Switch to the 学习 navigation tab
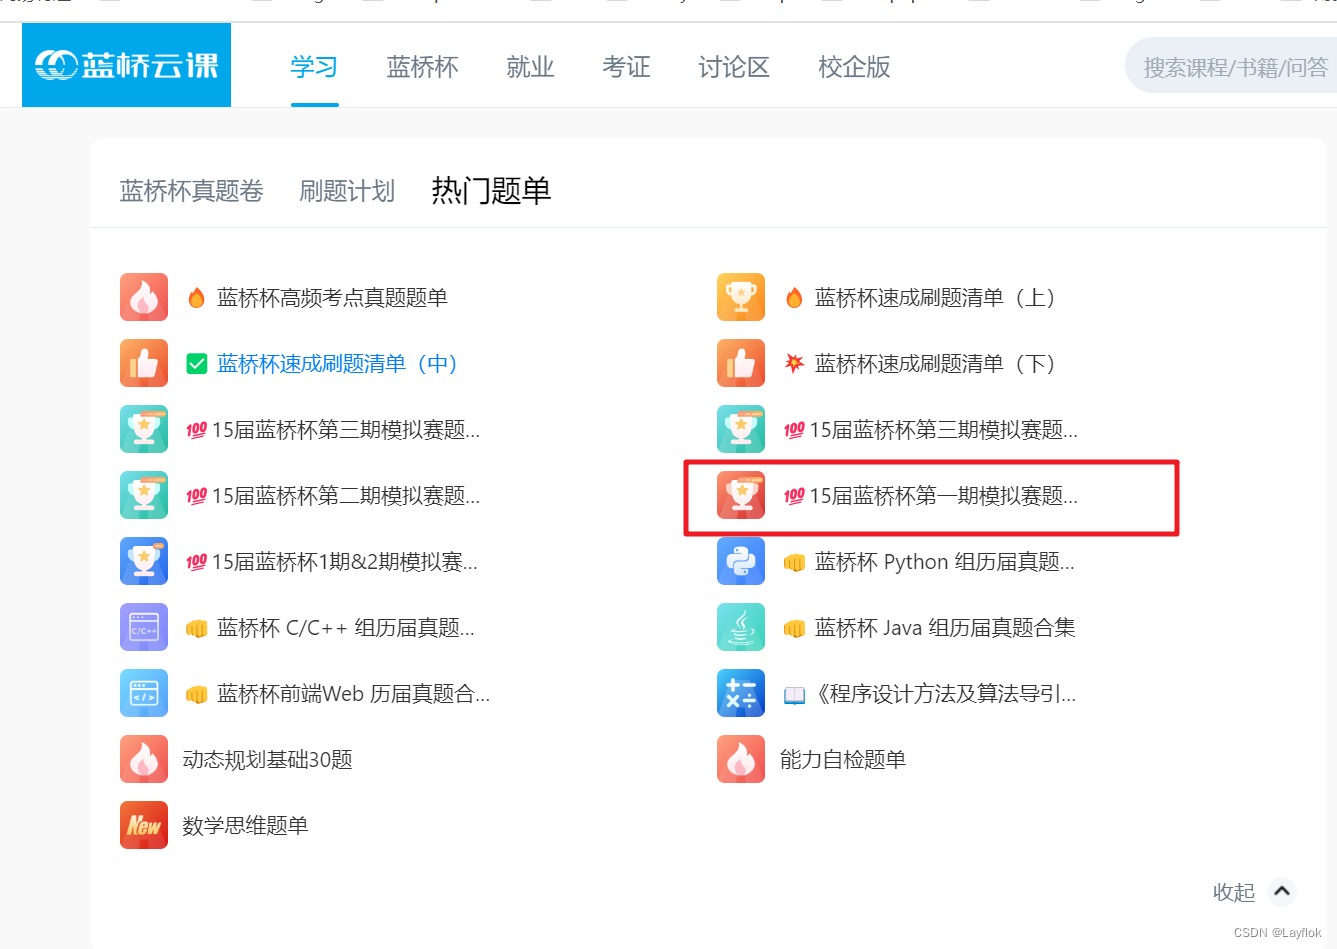1337x949 pixels. 314,67
